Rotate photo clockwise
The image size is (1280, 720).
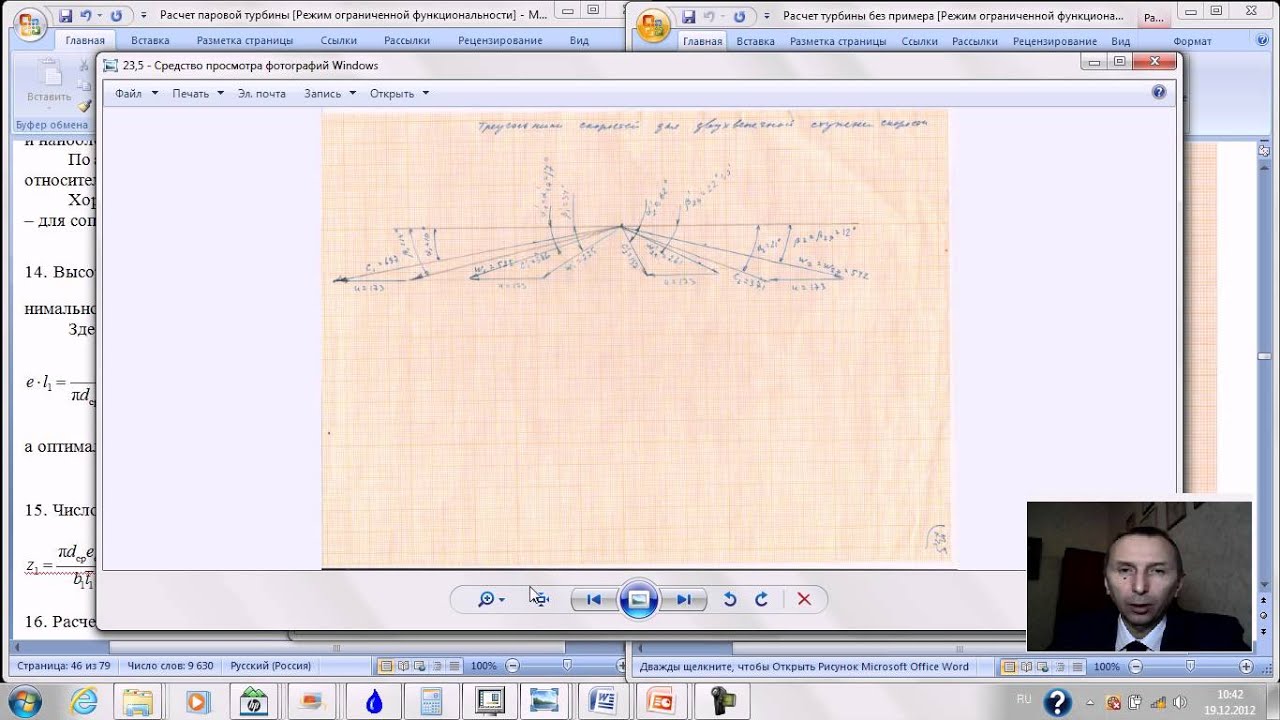pos(761,599)
